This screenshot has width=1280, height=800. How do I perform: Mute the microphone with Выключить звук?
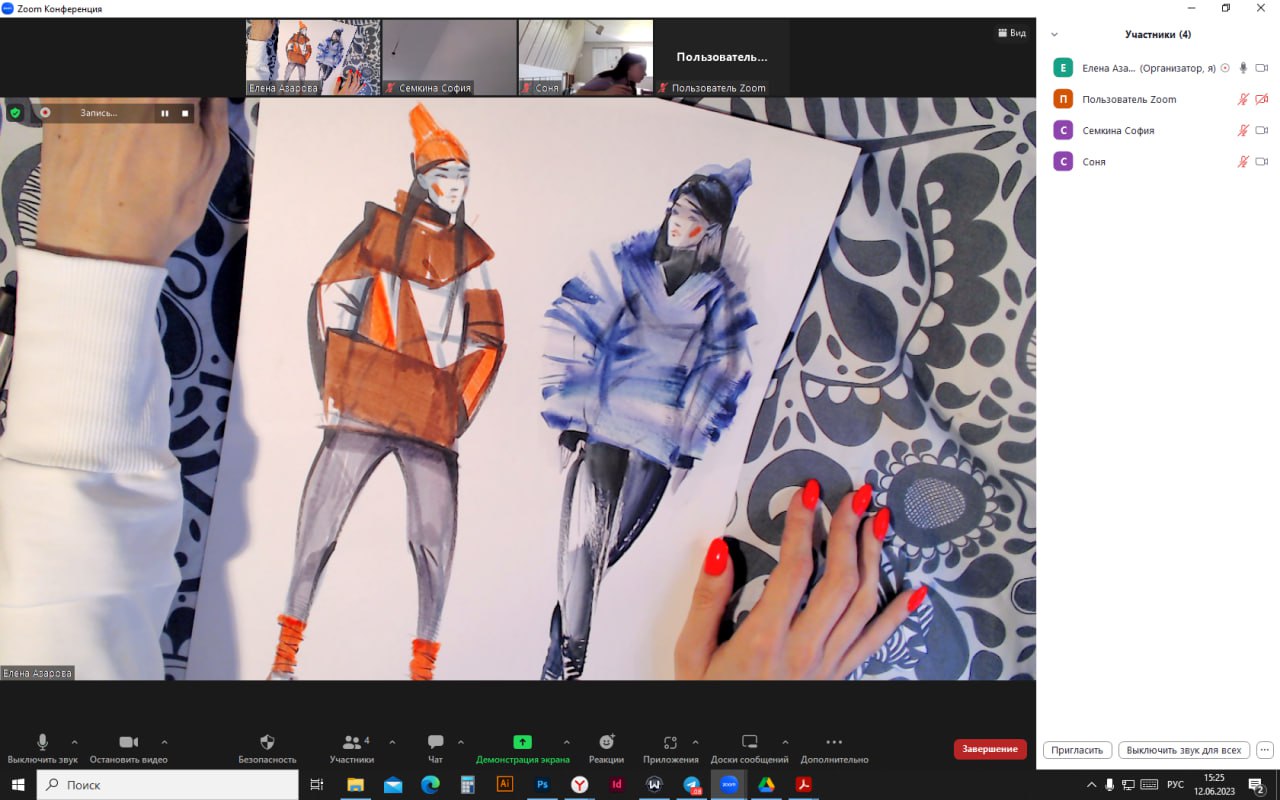(42, 749)
